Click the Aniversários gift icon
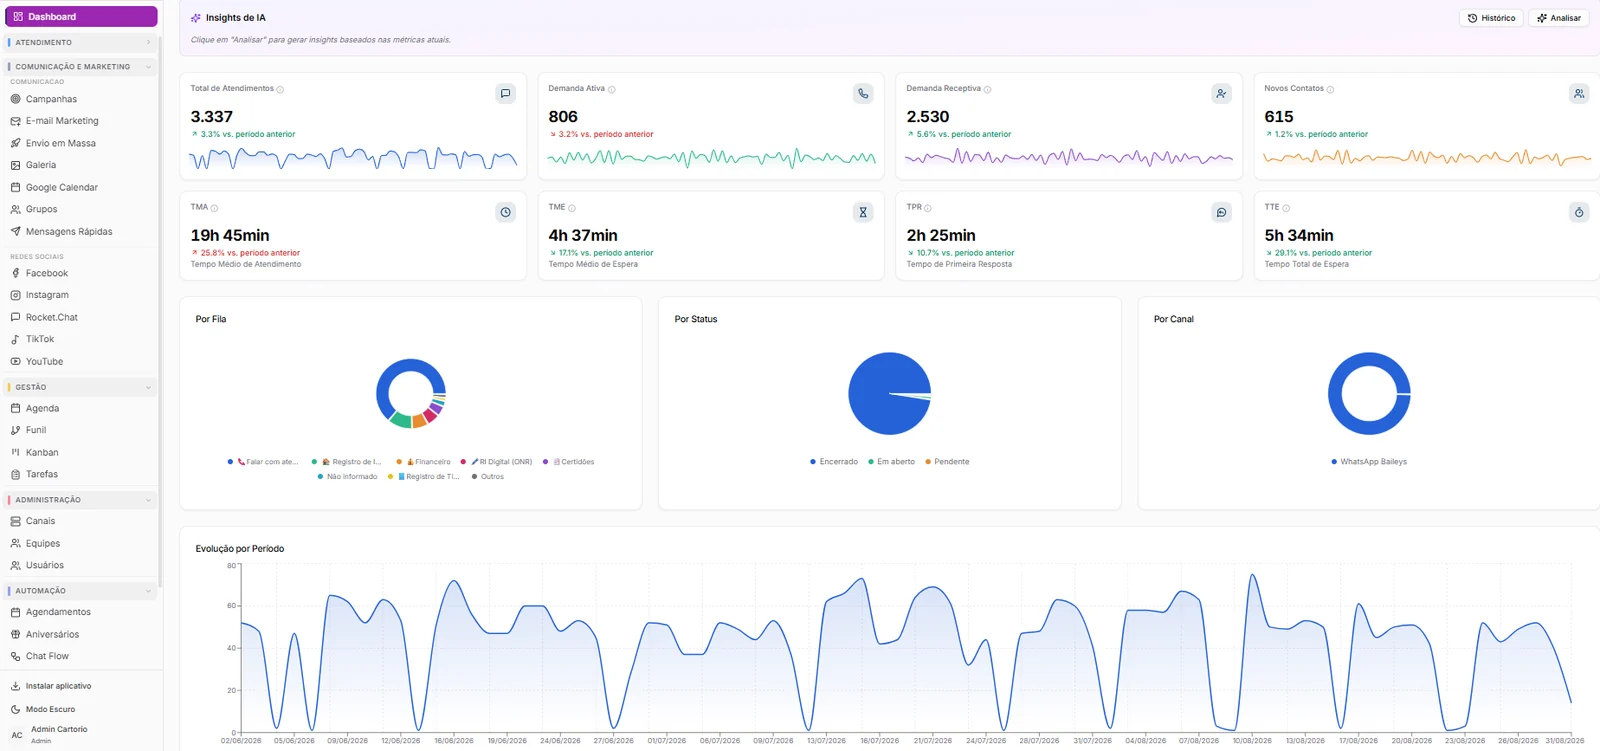Screen dimensions: 1600x751 pyautogui.click(x=15, y=634)
